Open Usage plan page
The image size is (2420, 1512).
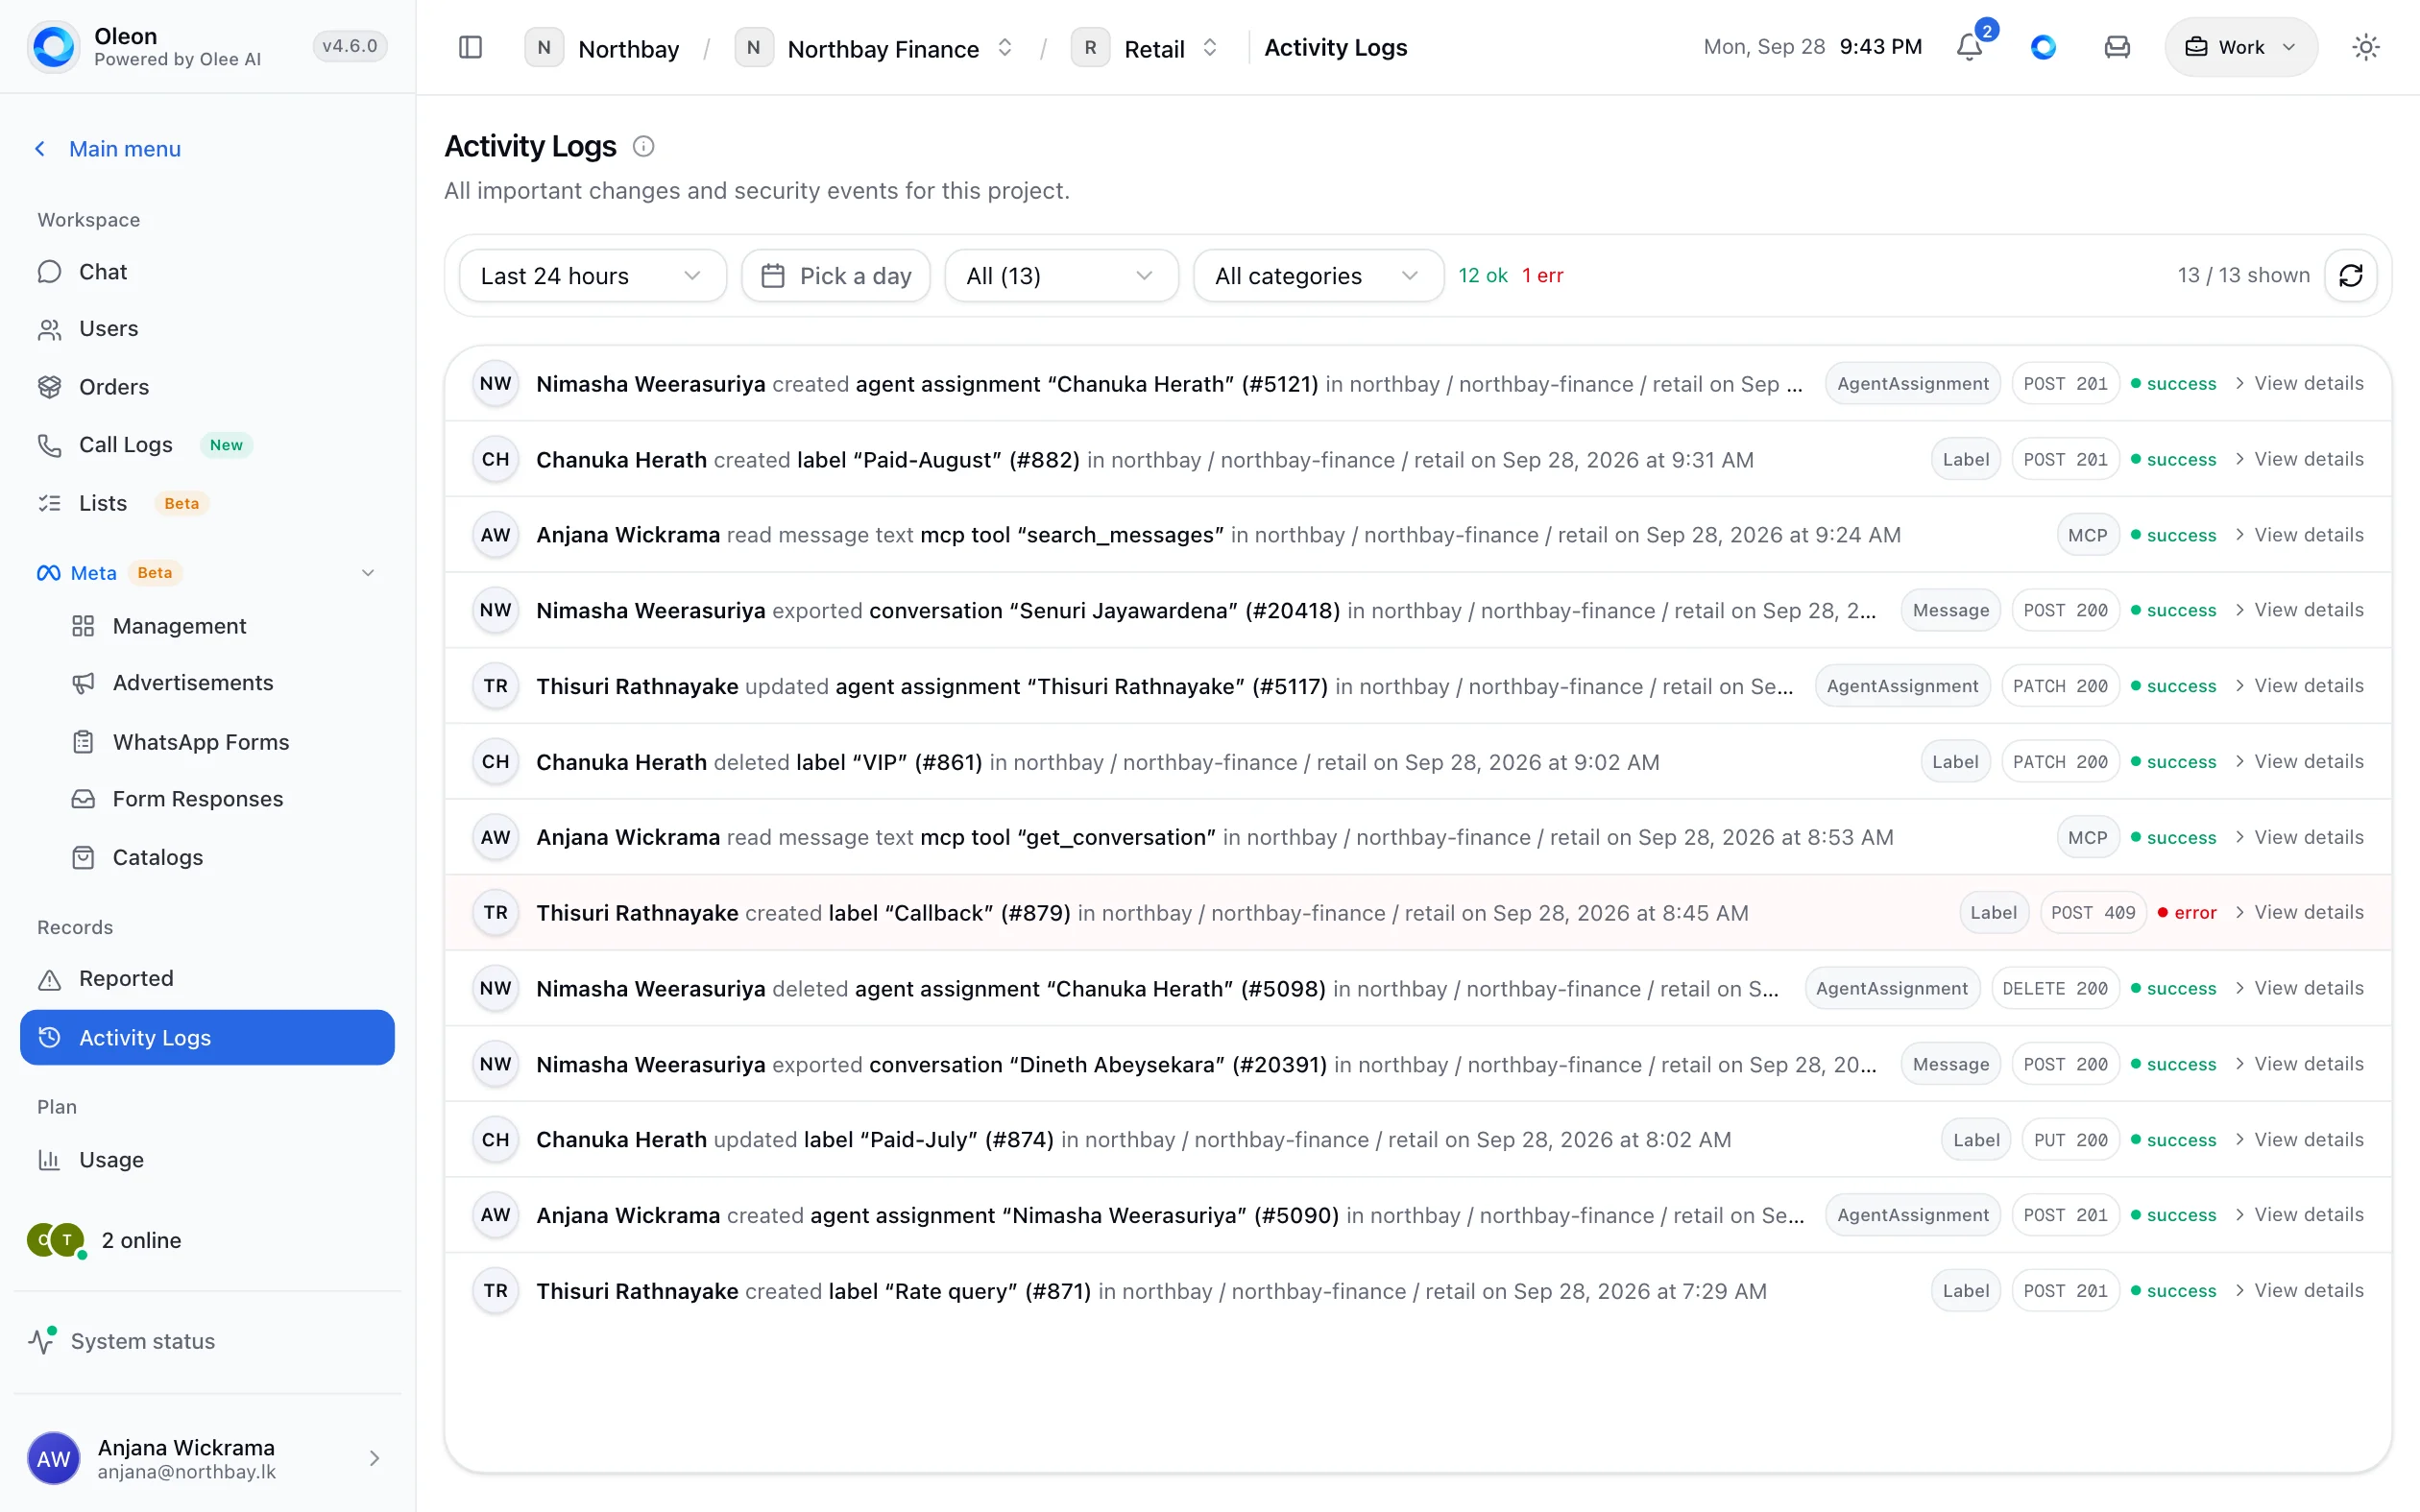pyautogui.click(x=207, y=1160)
